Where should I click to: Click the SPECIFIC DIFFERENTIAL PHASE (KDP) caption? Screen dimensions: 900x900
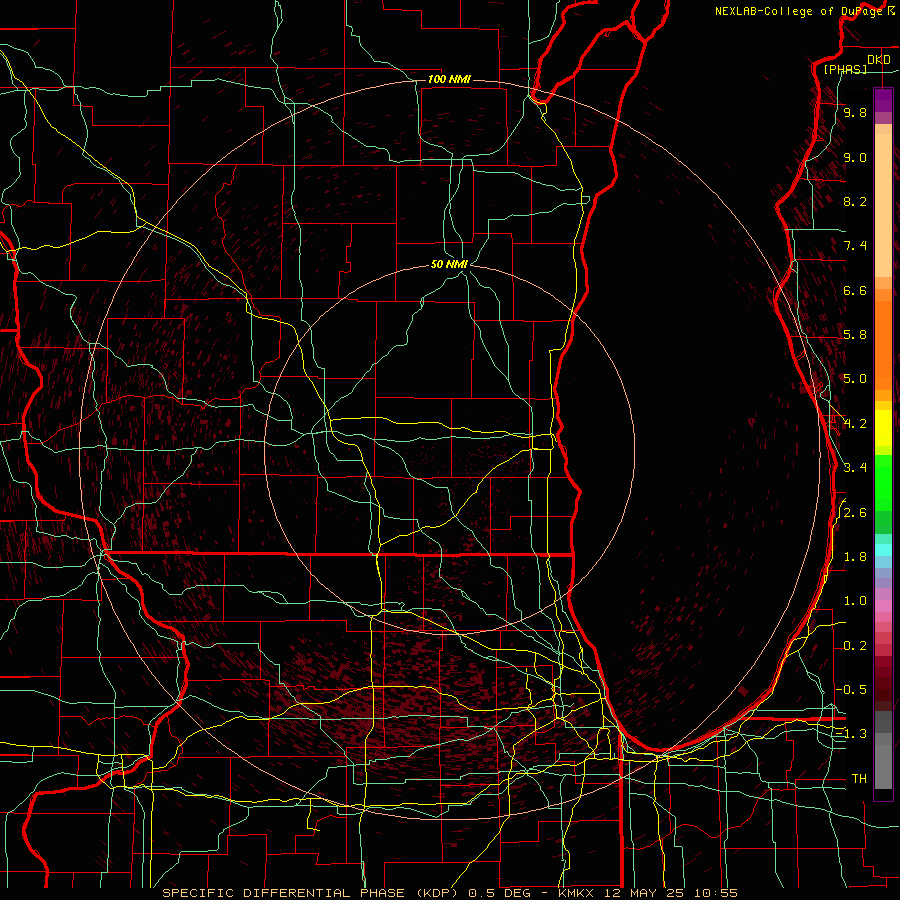click(x=312, y=893)
